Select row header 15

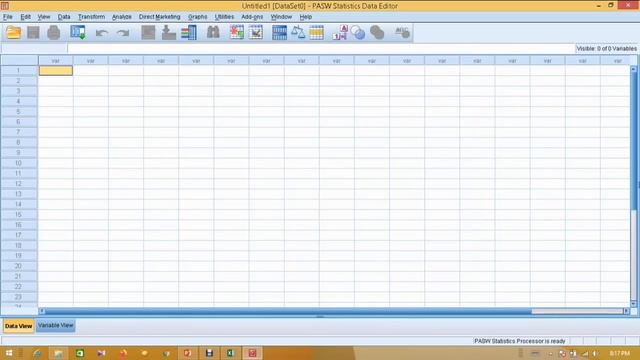point(19,215)
